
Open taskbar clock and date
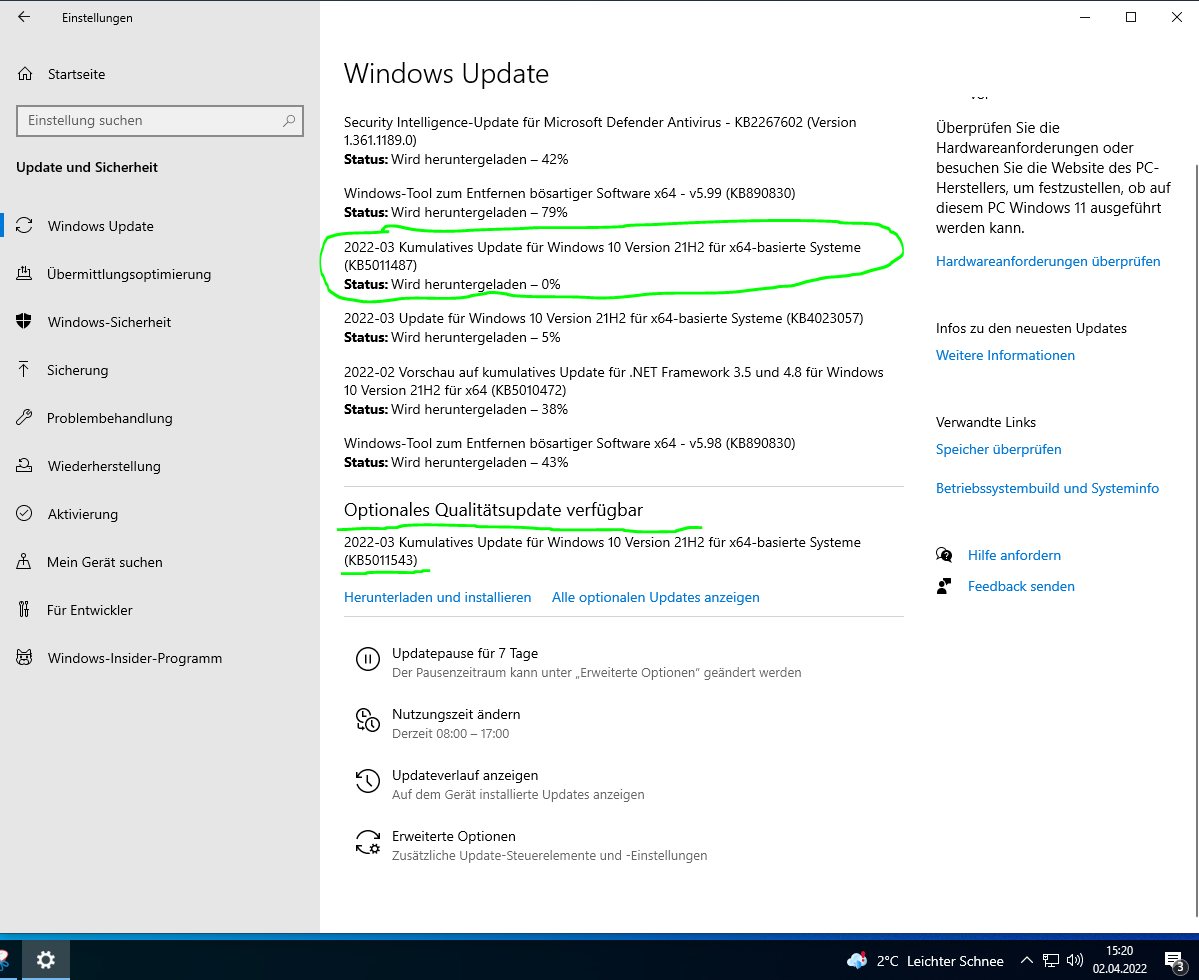(1119, 960)
